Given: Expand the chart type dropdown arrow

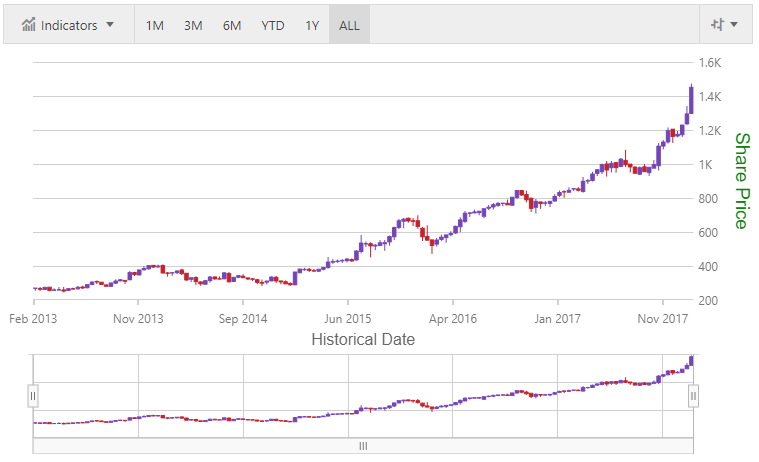Looking at the screenshot, I should pos(735,25).
